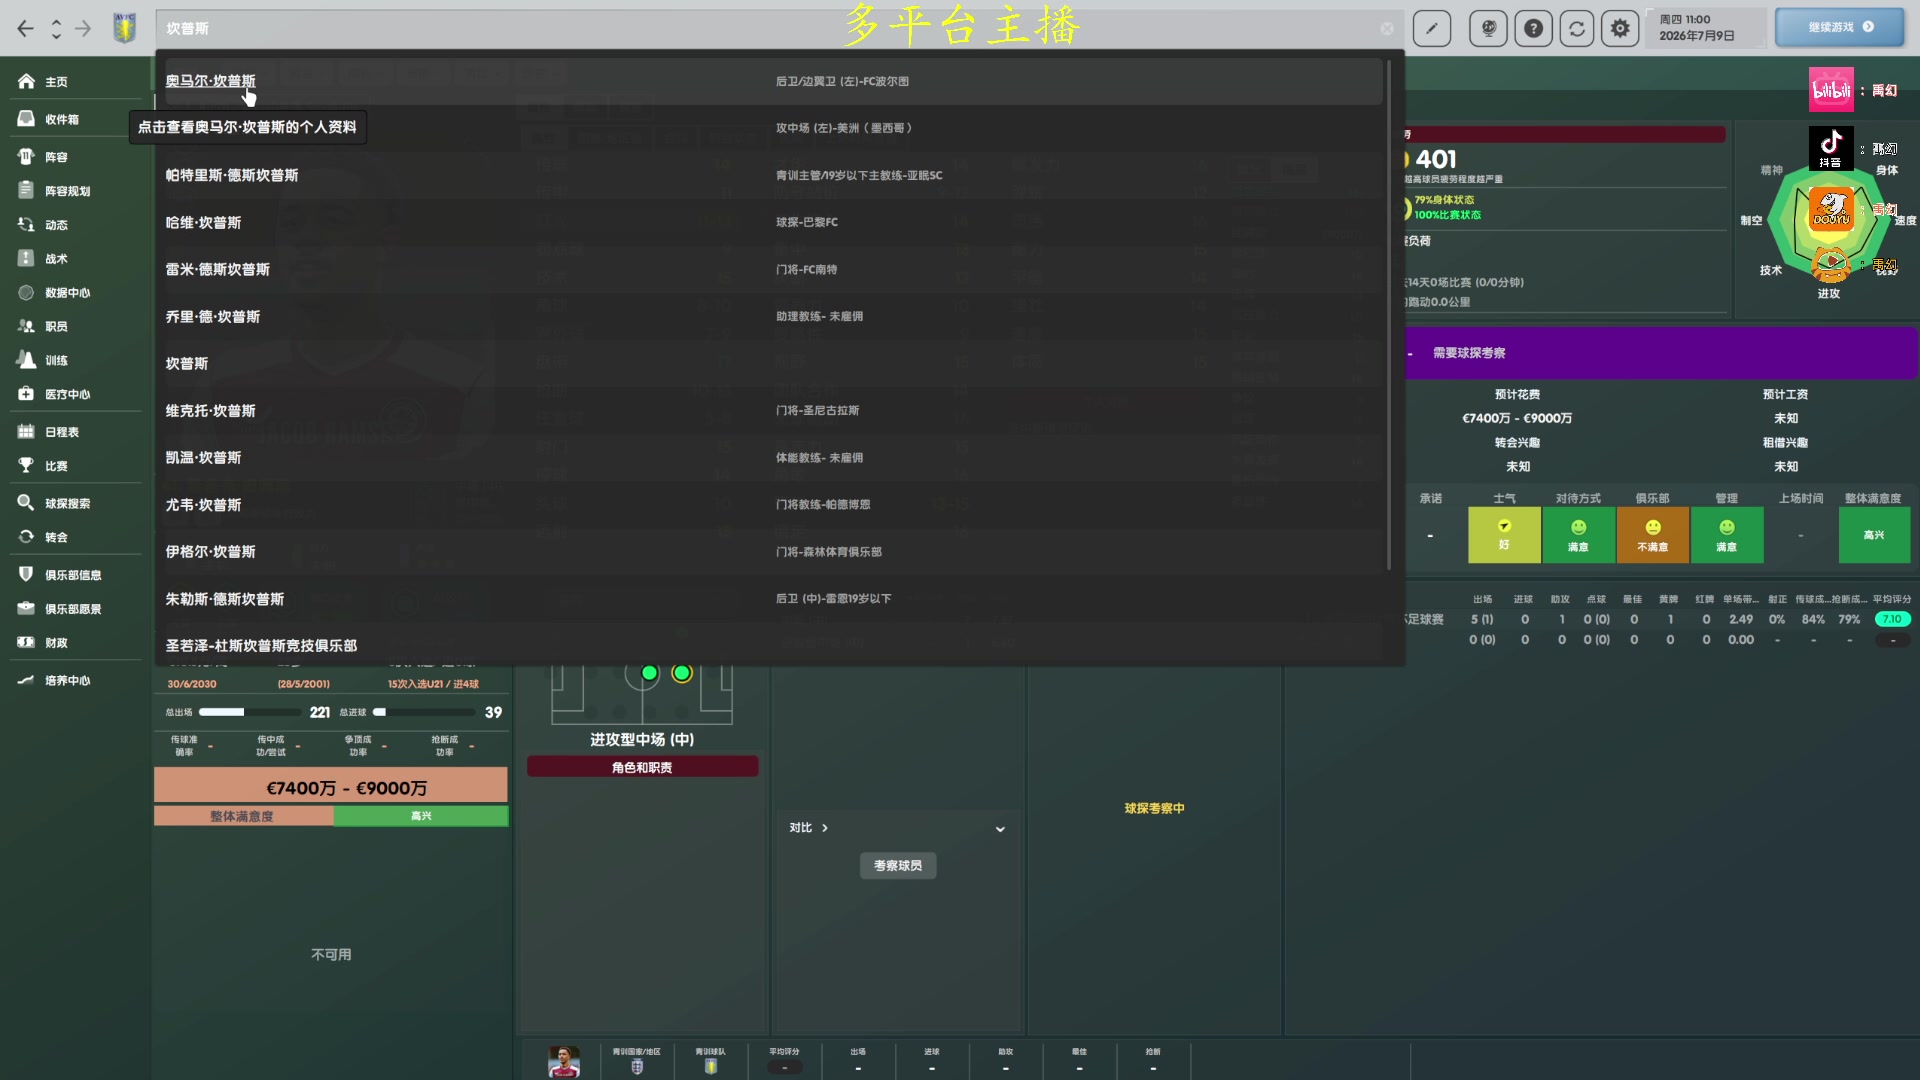
Task: Click the search results scrollbar
Action: 1388,315
